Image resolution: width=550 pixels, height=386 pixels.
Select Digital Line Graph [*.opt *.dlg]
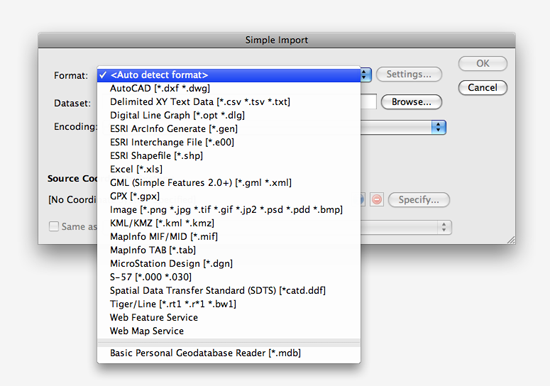229,115
